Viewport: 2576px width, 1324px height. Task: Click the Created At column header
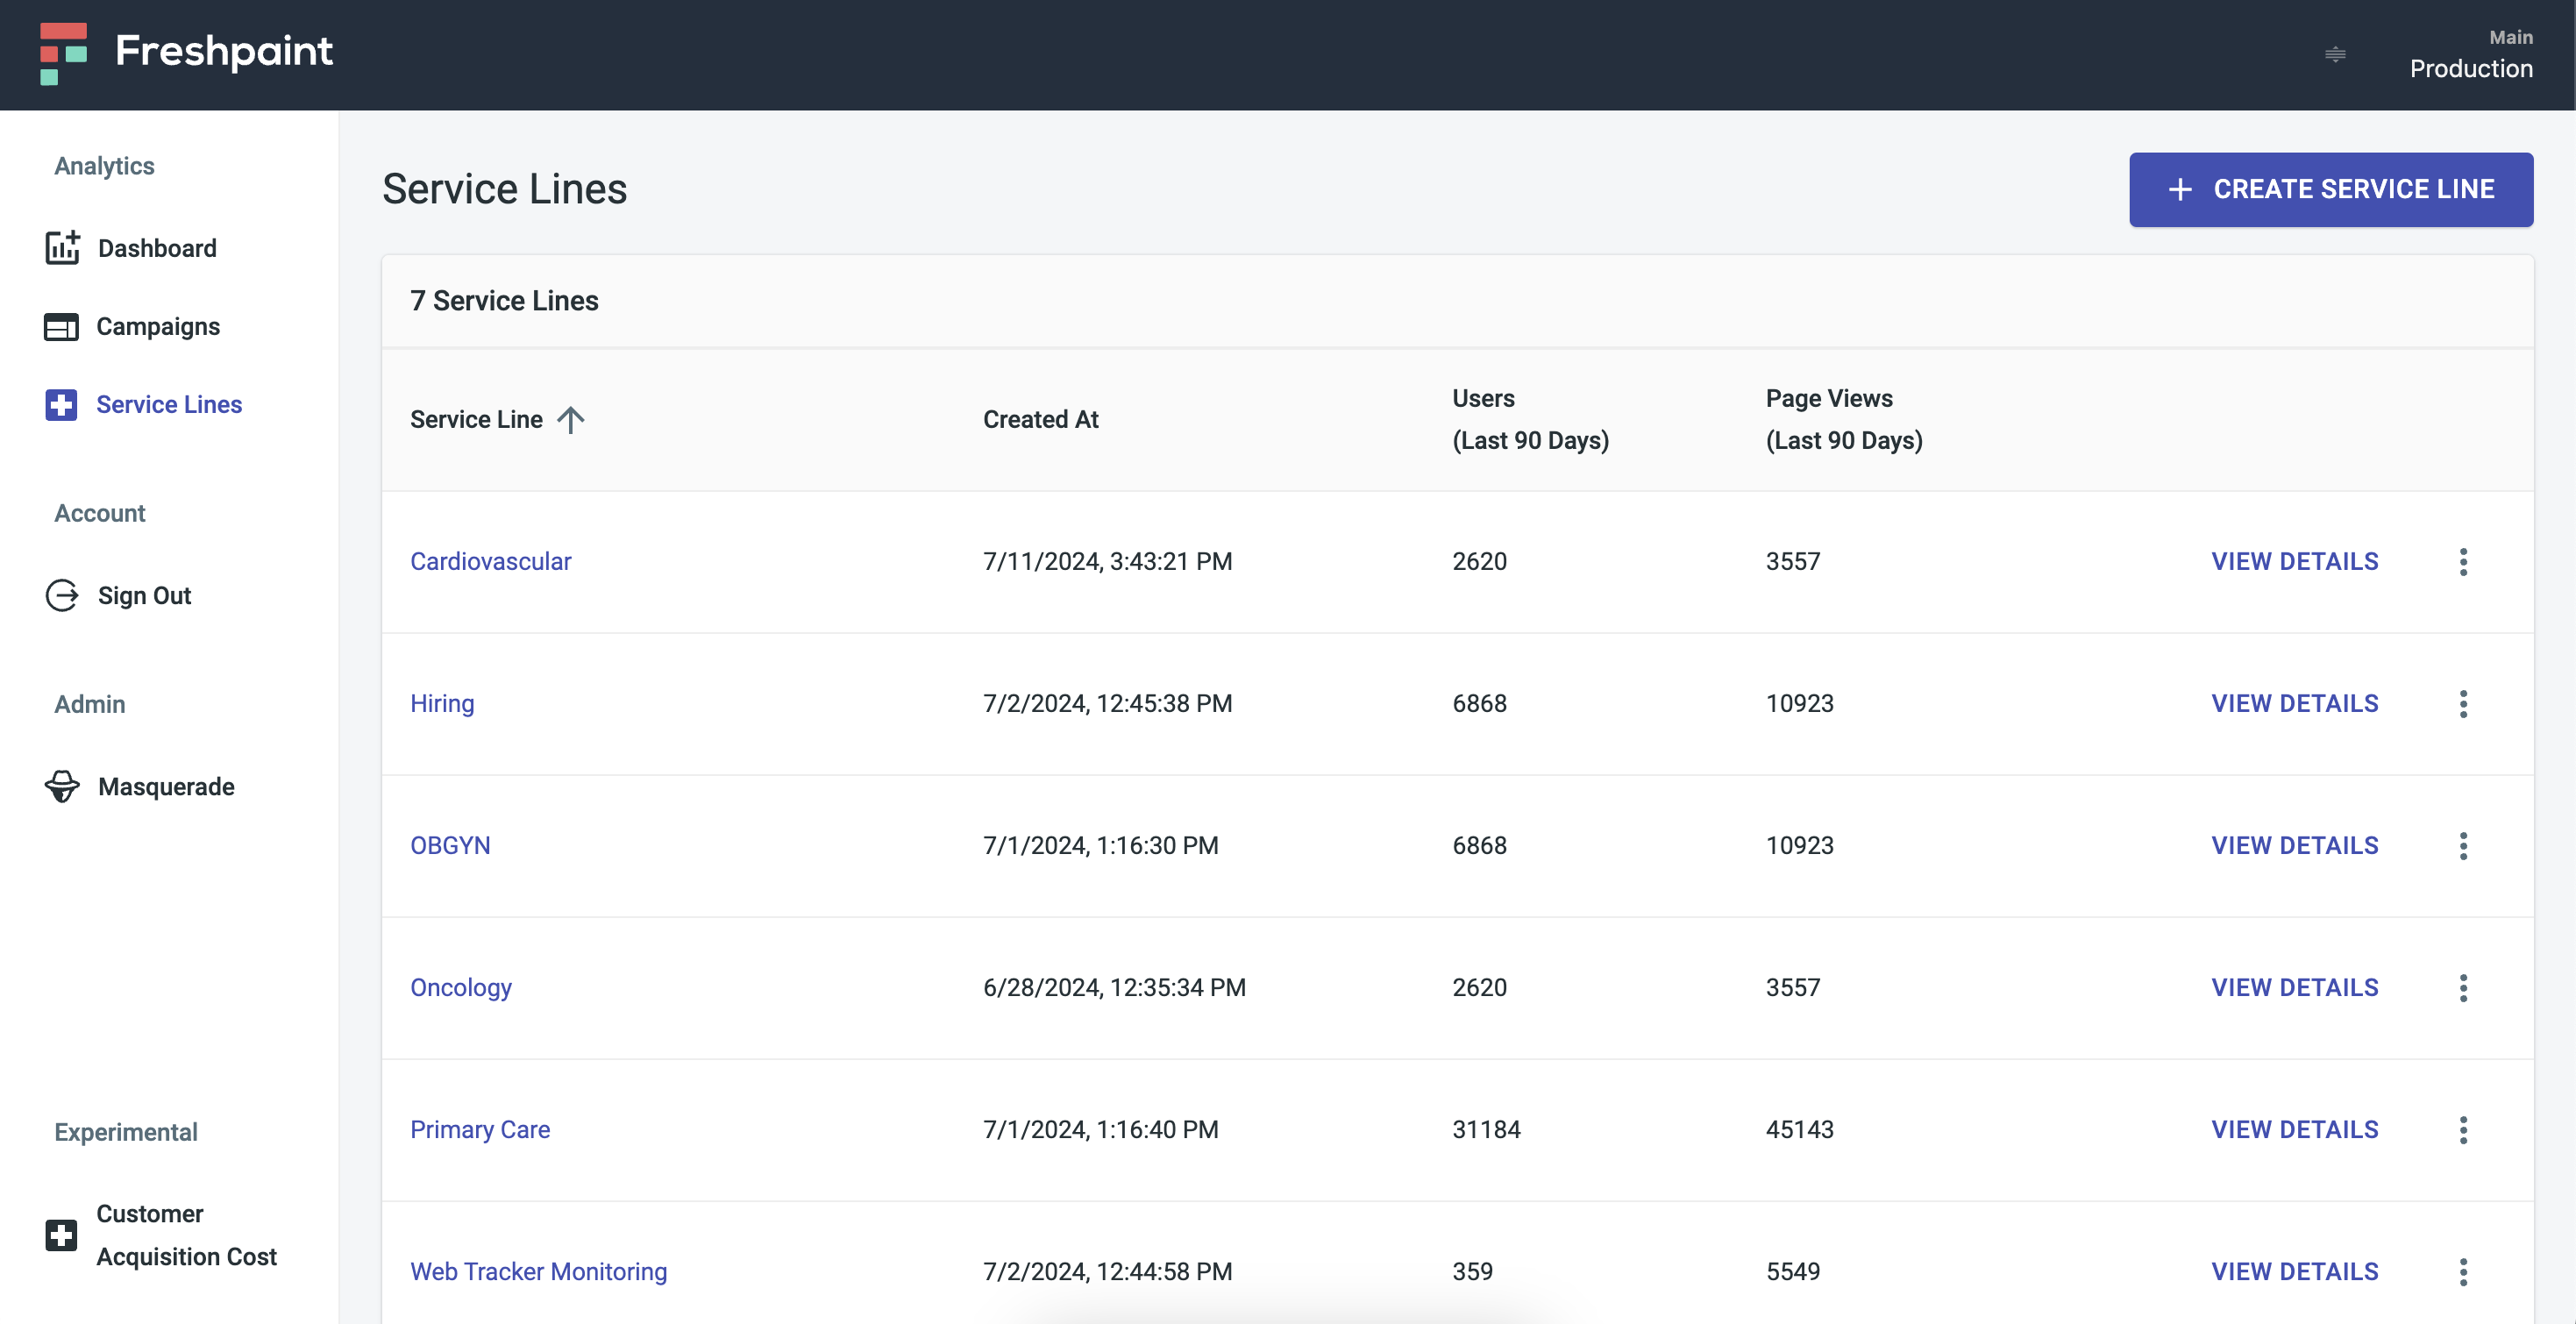pos(1040,420)
